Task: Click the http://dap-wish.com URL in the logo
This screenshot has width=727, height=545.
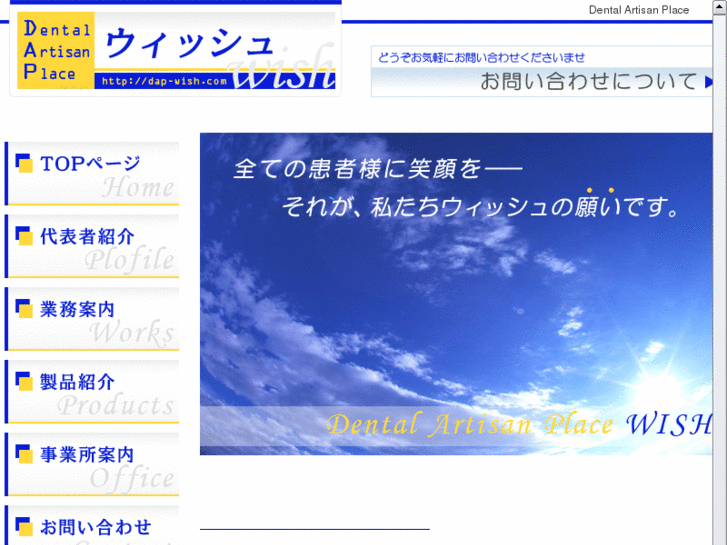Action: 164,81
